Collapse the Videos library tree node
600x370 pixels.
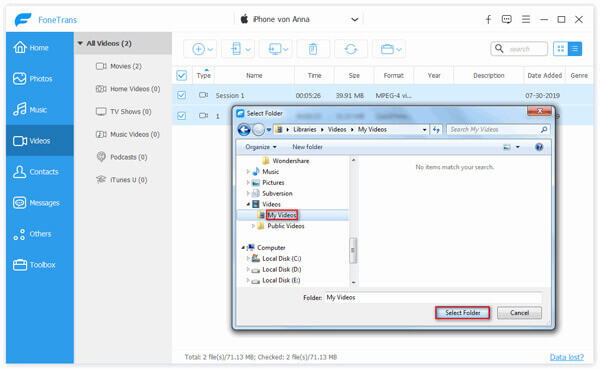248,204
